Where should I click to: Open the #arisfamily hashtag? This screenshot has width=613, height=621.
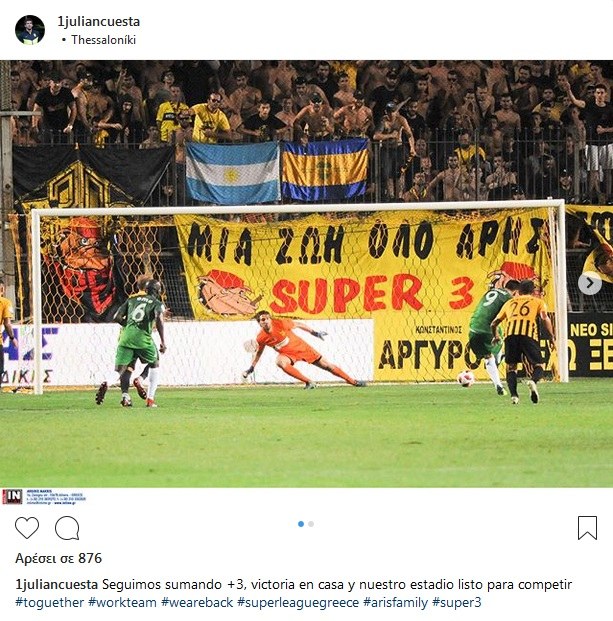(x=395, y=603)
